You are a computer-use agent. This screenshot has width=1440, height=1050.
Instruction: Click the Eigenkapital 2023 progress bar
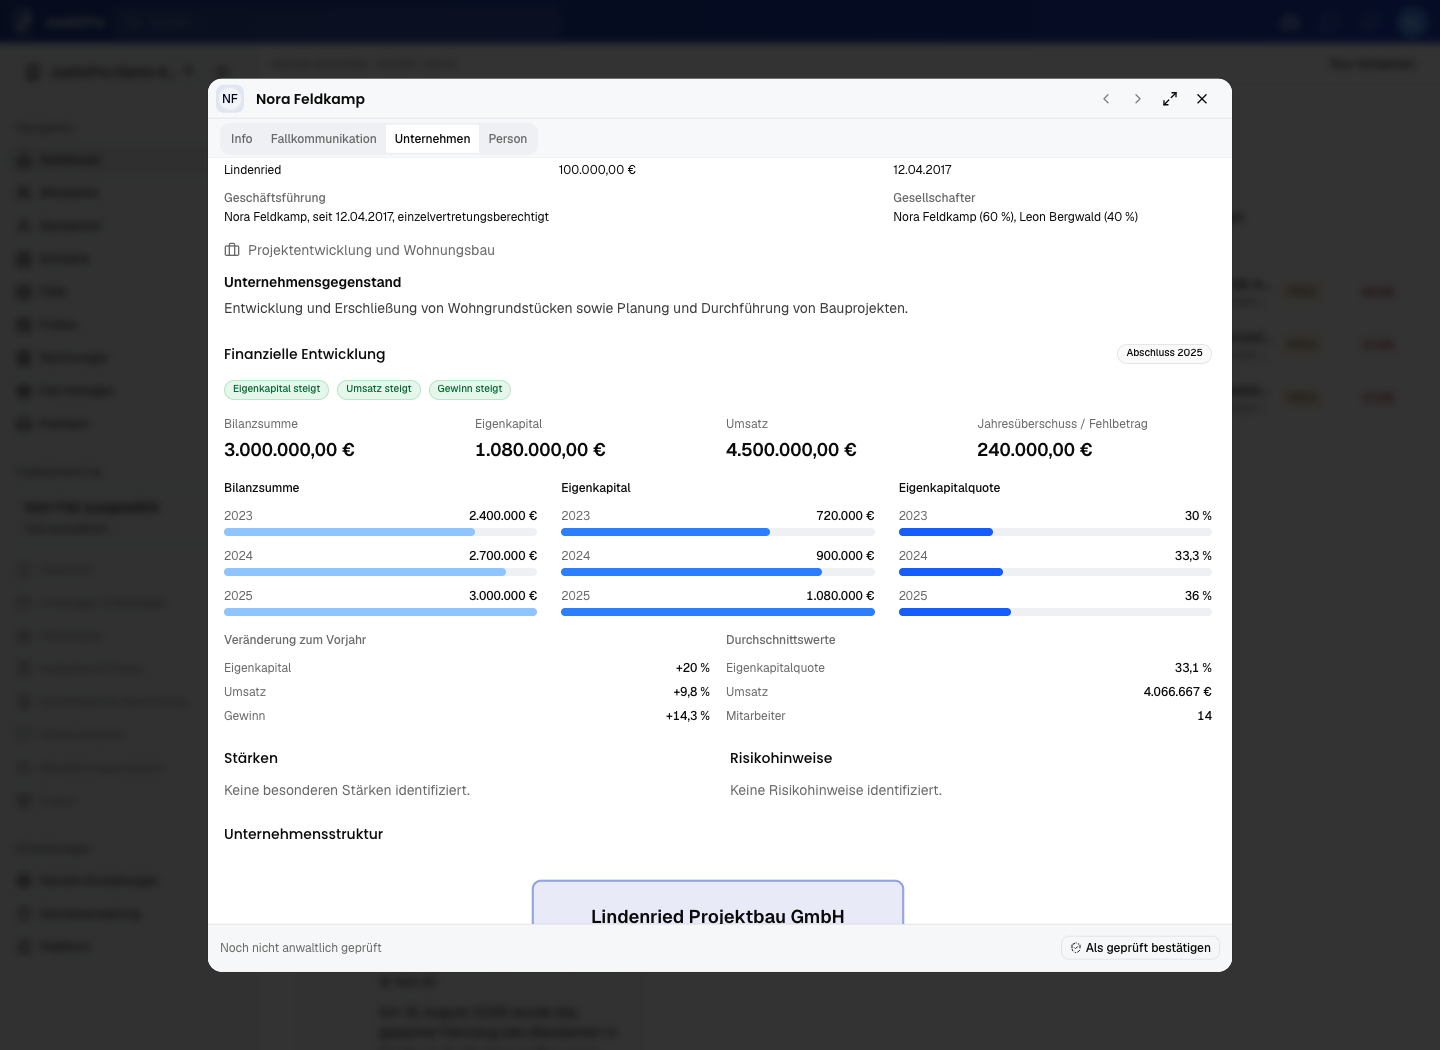pyautogui.click(x=718, y=532)
